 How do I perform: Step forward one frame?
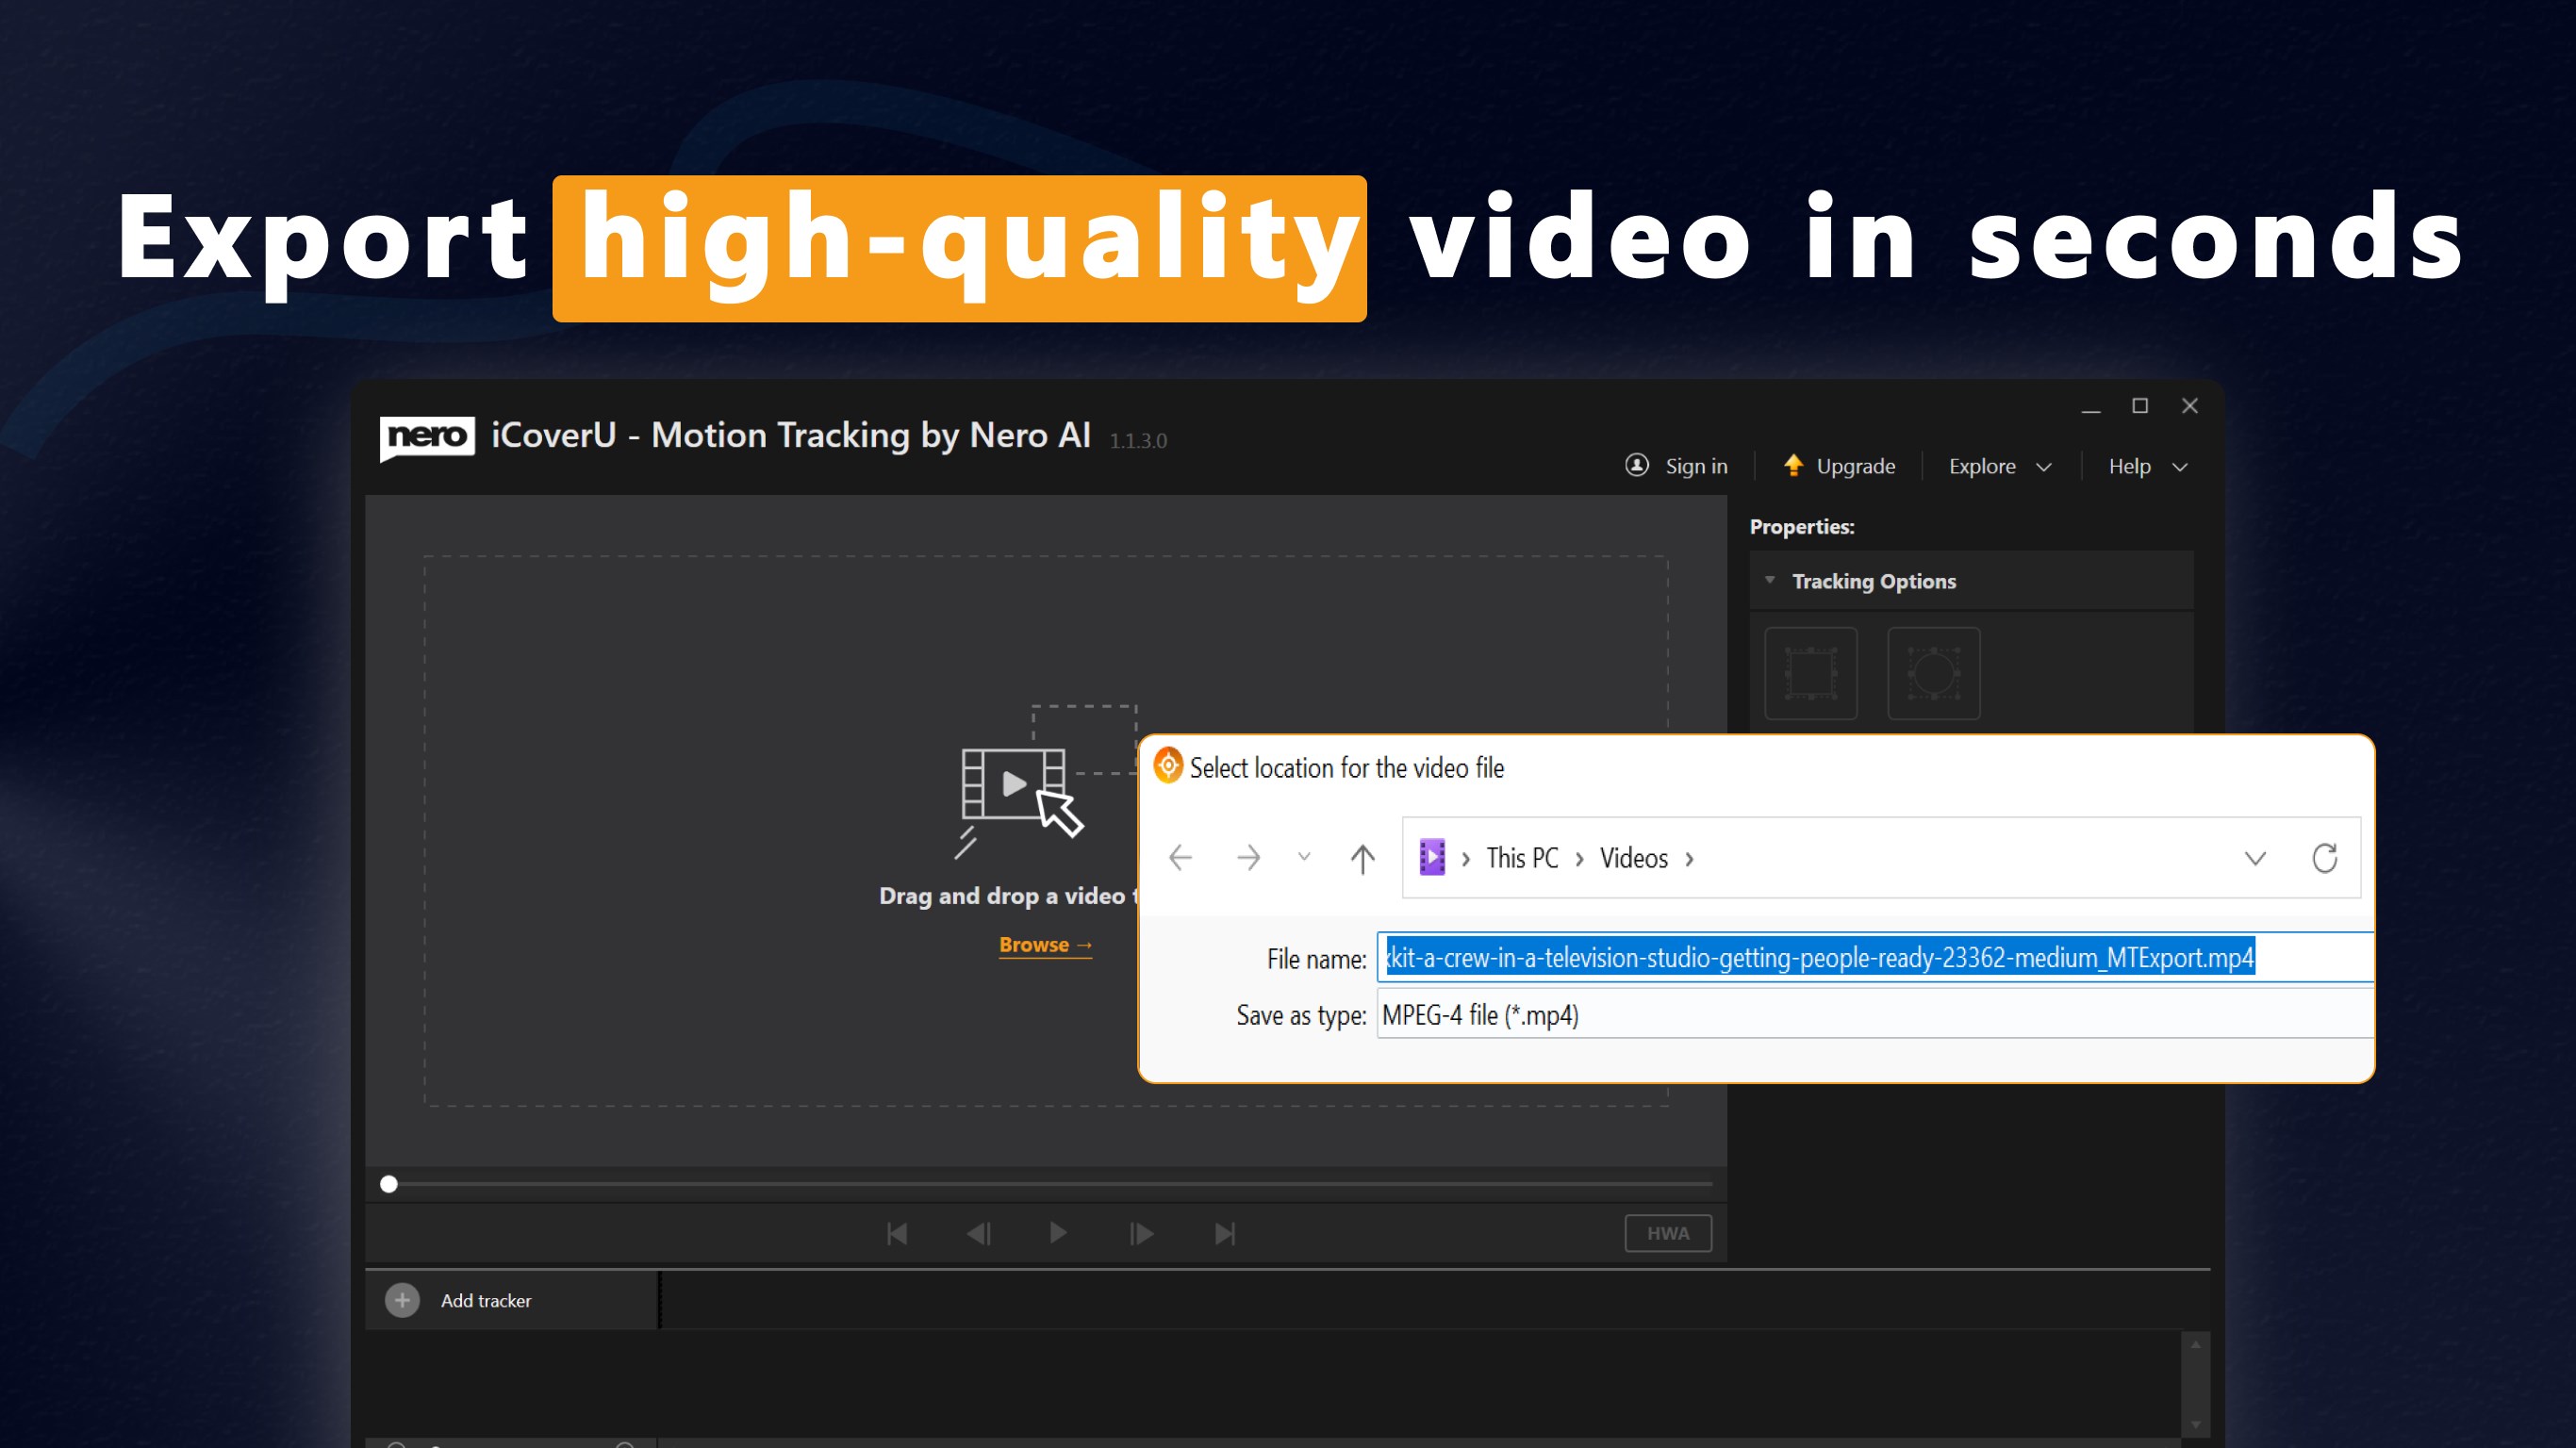tap(1141, 1234)
